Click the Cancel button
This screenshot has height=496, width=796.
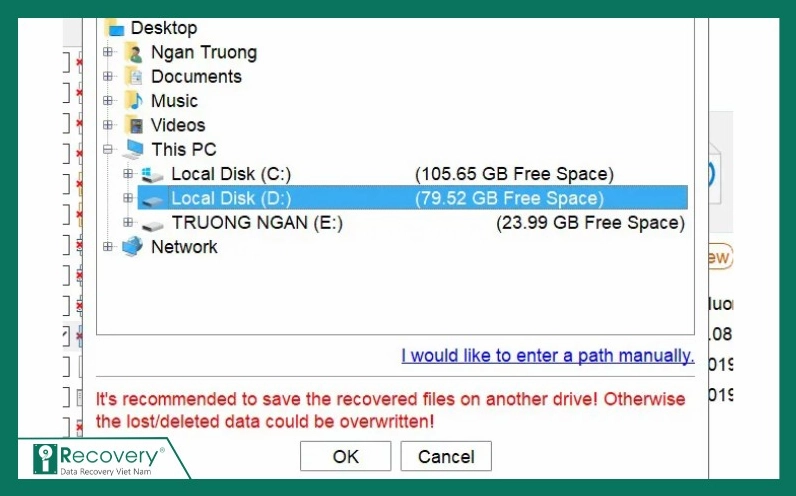(x=446, y=456)
